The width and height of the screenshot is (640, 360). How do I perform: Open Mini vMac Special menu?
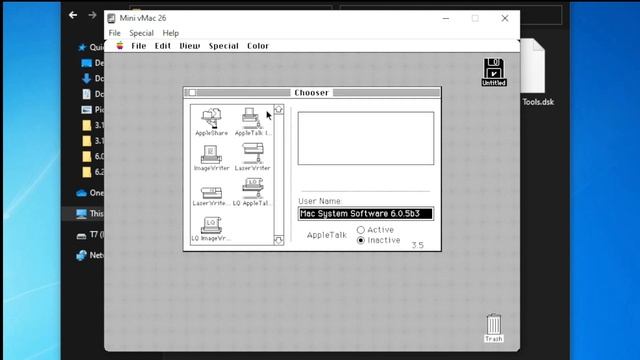pyautogui.click(x=141, y=33)
